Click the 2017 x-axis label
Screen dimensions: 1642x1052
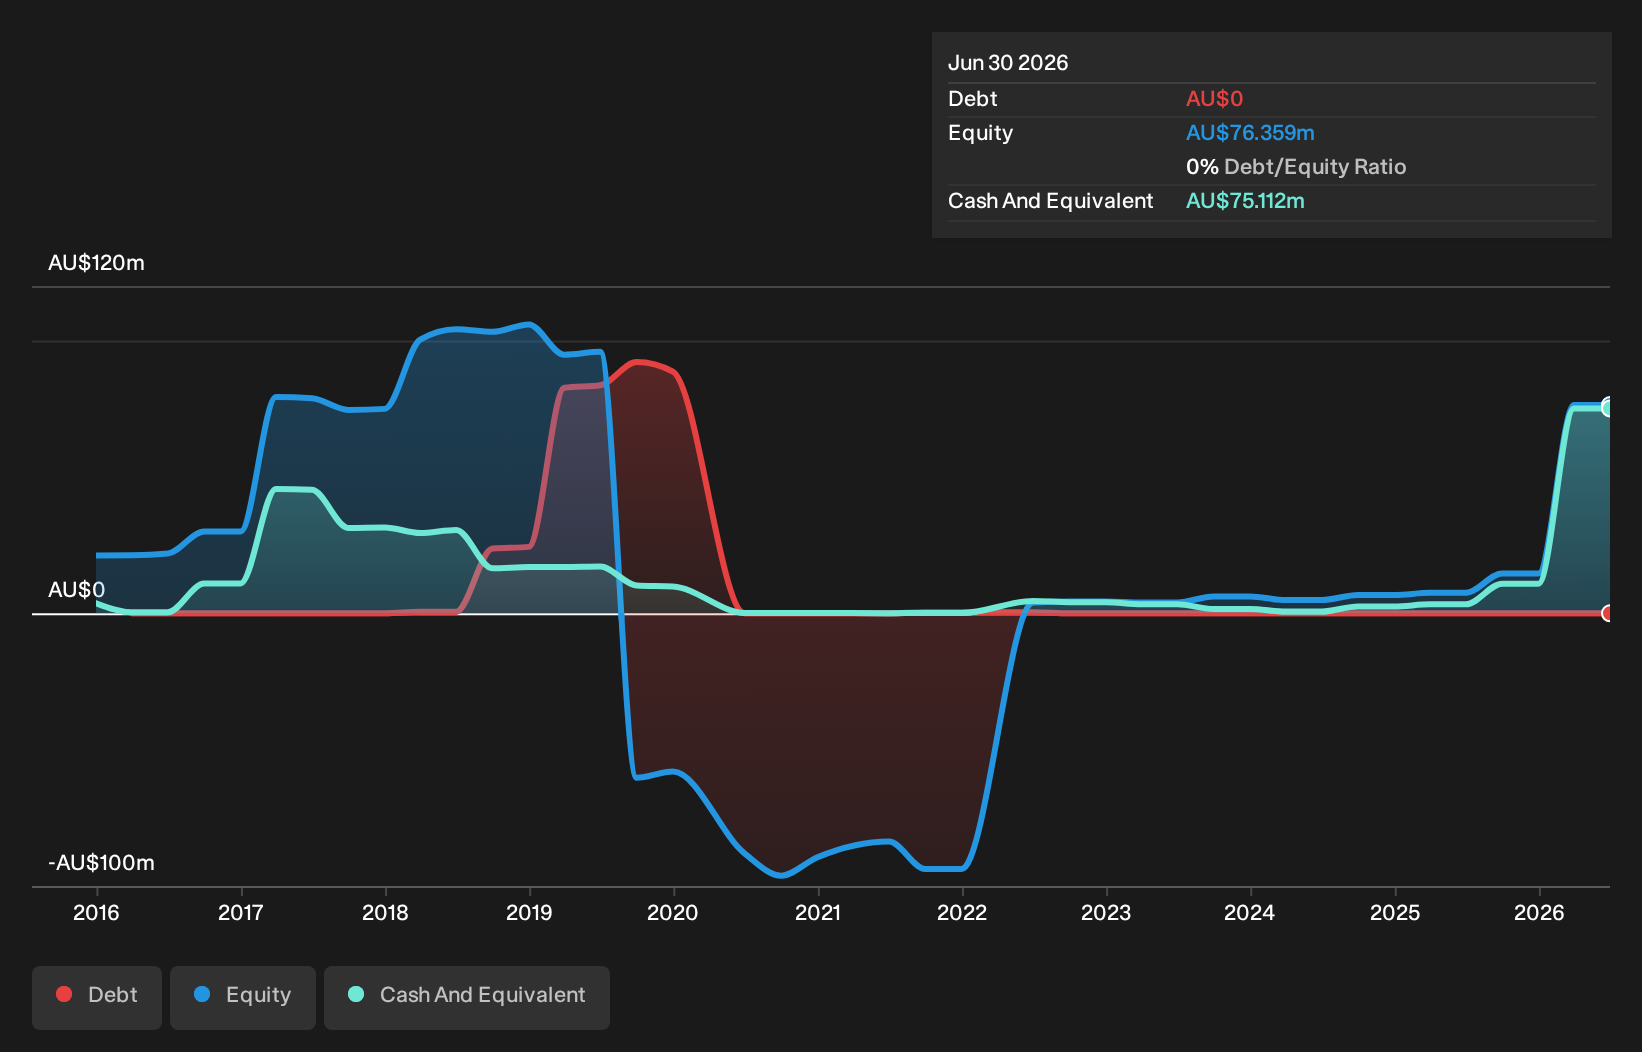tap(241, 912)
